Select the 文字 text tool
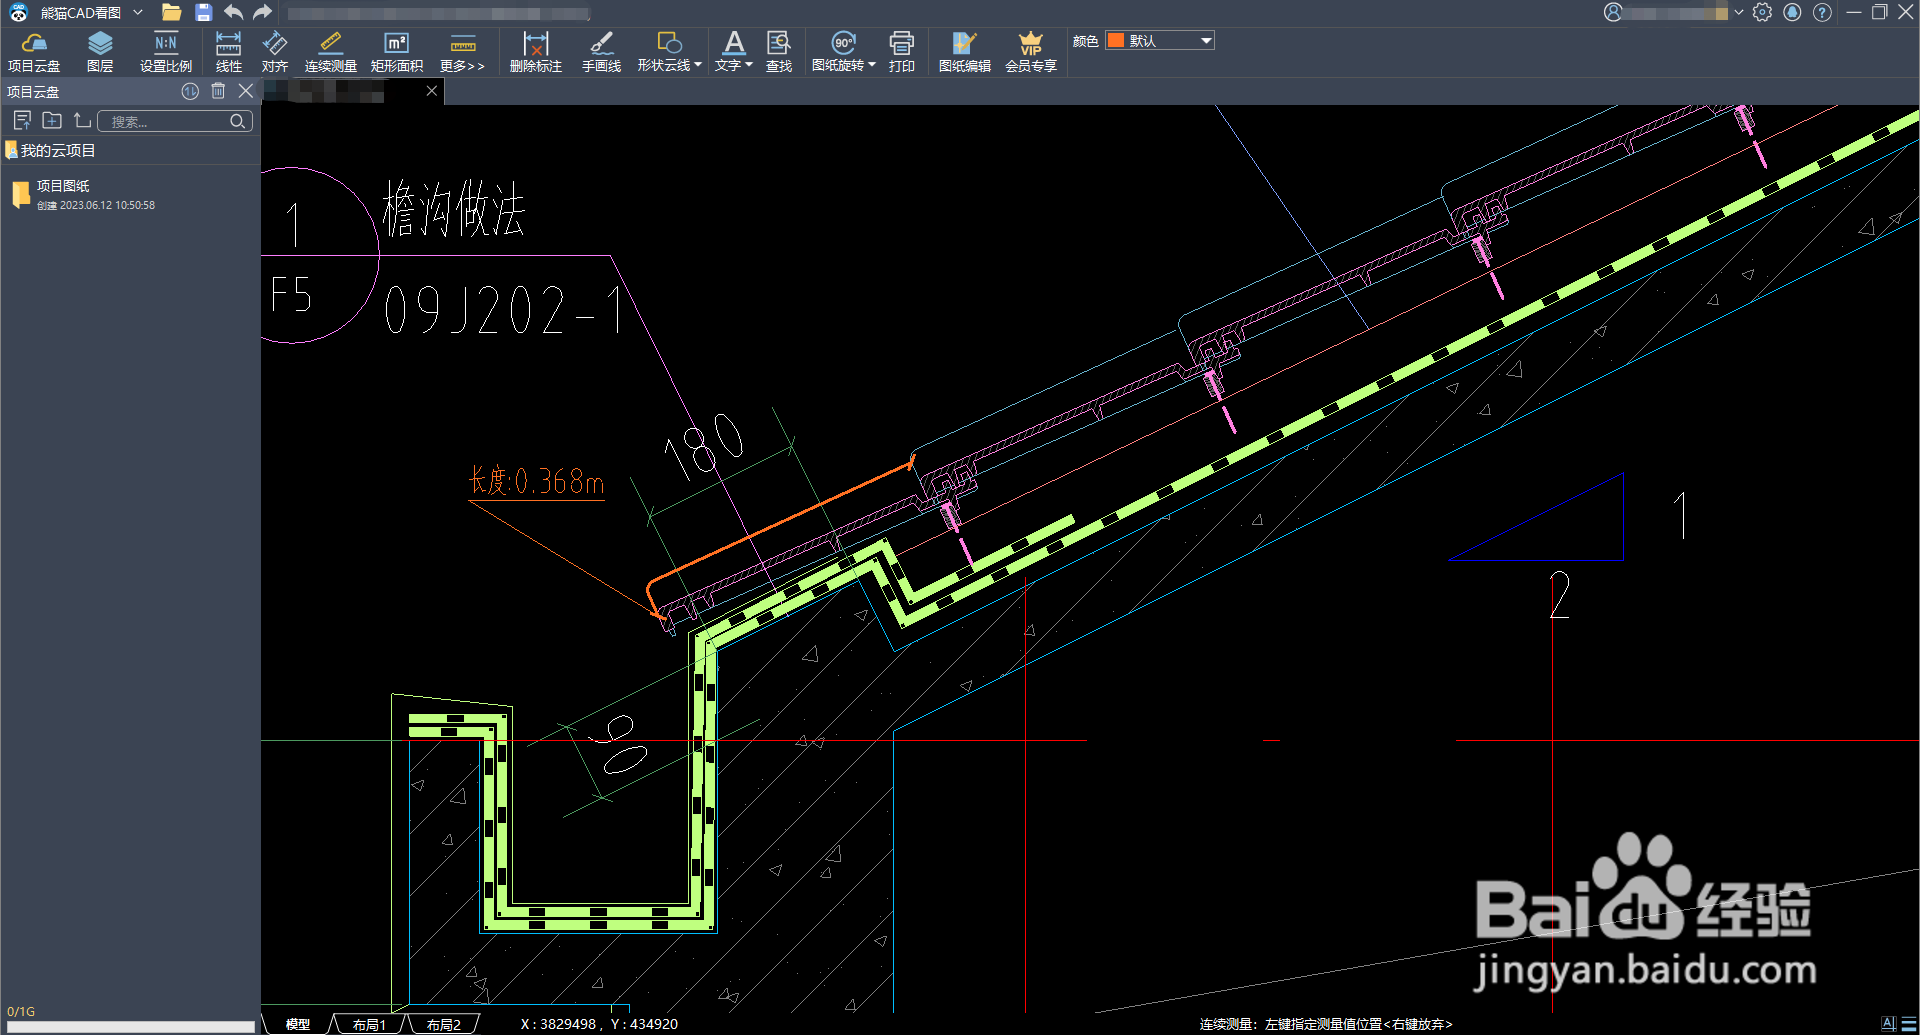 click(730, 52)
